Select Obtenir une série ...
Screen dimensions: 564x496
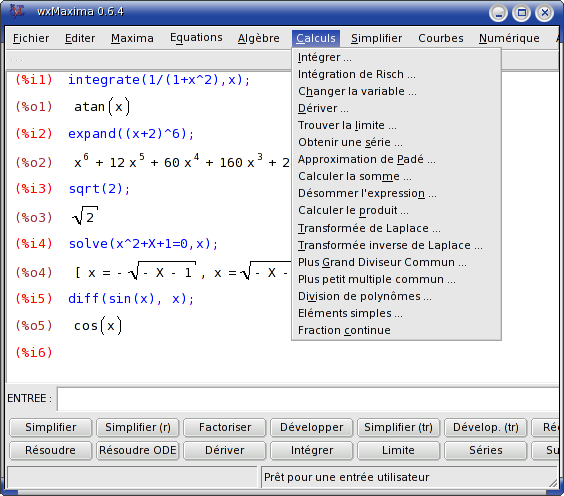[396, 142]
